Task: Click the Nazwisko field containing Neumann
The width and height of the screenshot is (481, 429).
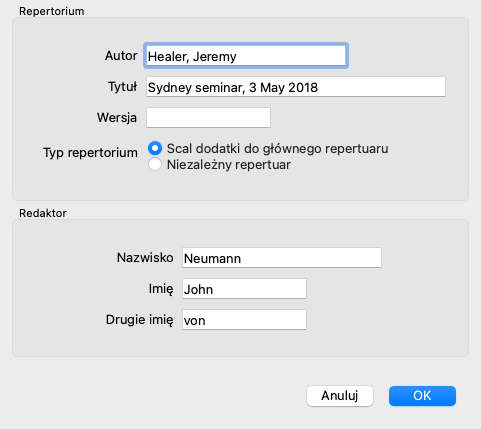Action: point(282,258)
